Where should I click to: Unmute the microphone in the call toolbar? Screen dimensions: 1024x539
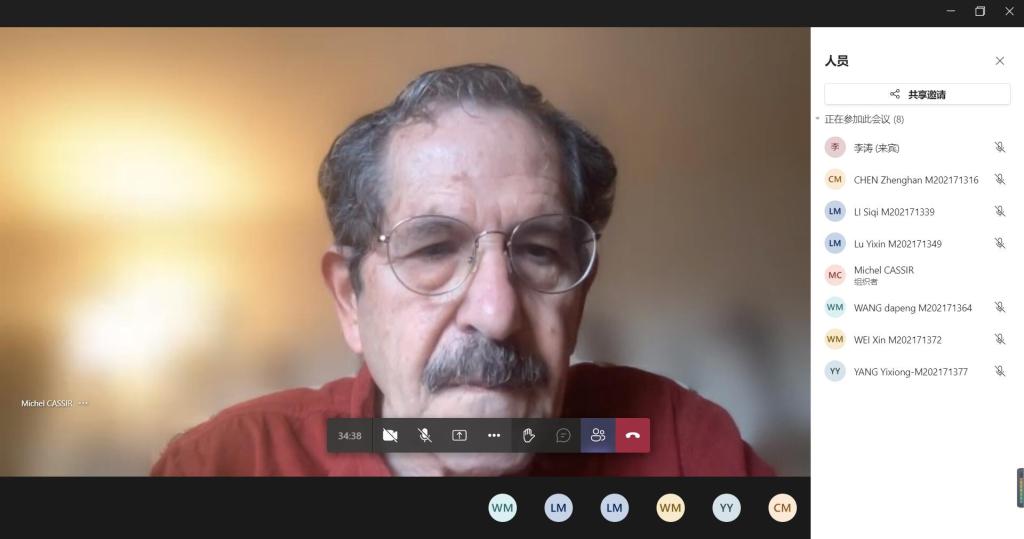(425, 435)
